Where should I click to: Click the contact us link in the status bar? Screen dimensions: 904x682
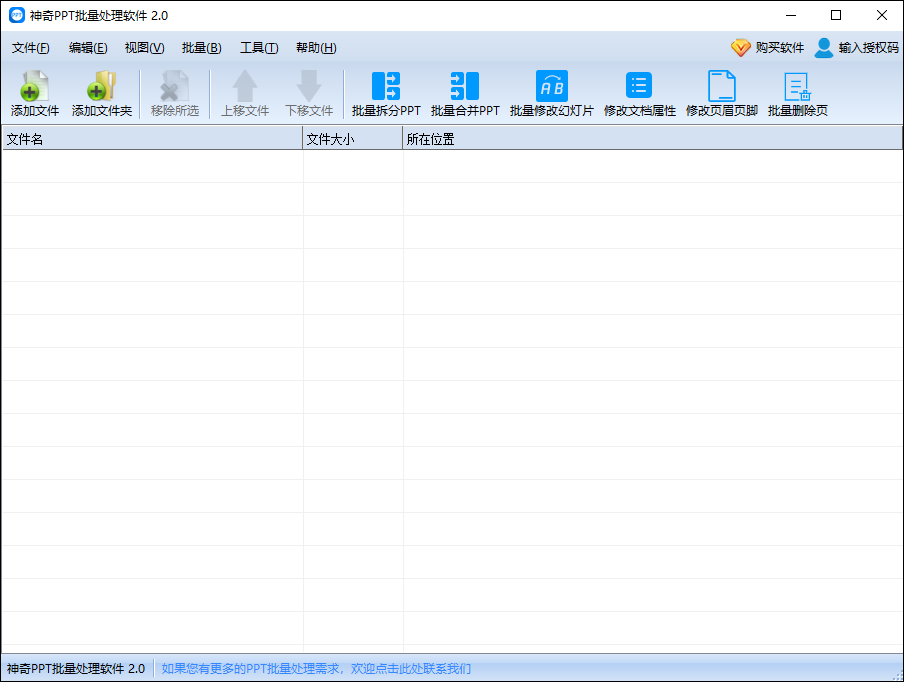316,668
